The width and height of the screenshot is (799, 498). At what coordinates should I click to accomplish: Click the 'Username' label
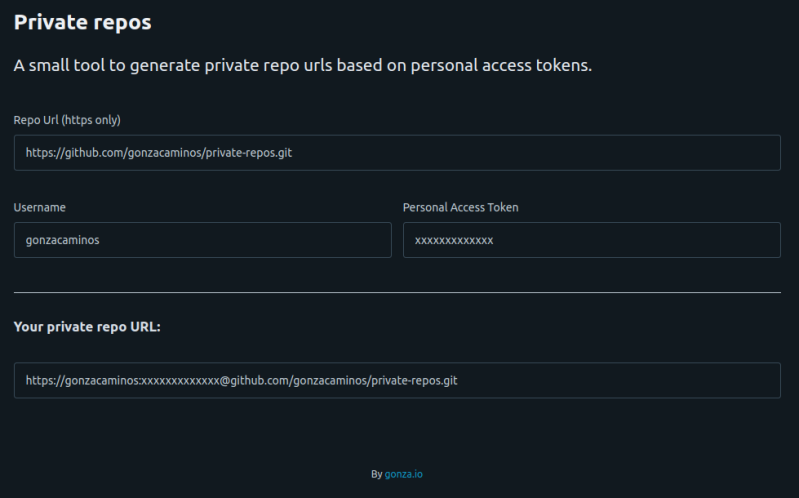click(39, 207)
